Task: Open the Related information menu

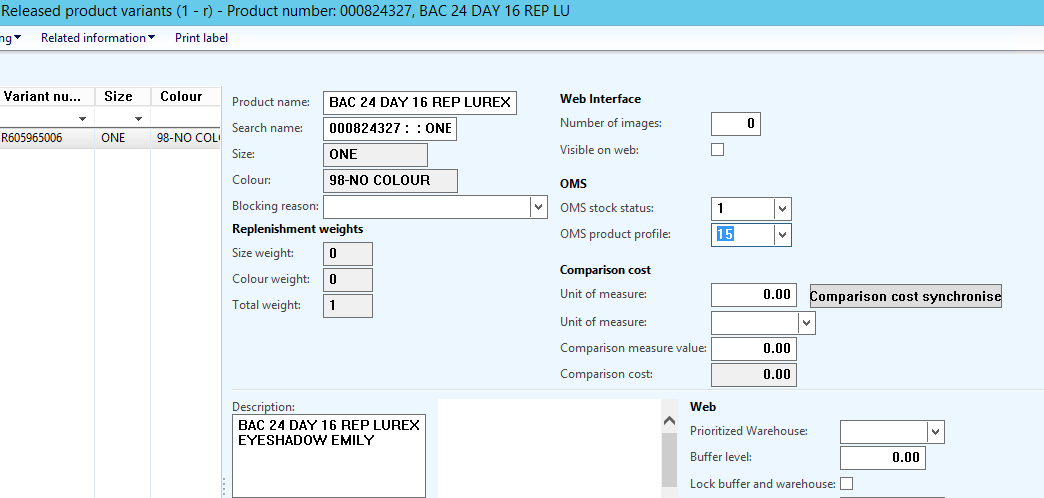Action: click(x=97, y=38)
